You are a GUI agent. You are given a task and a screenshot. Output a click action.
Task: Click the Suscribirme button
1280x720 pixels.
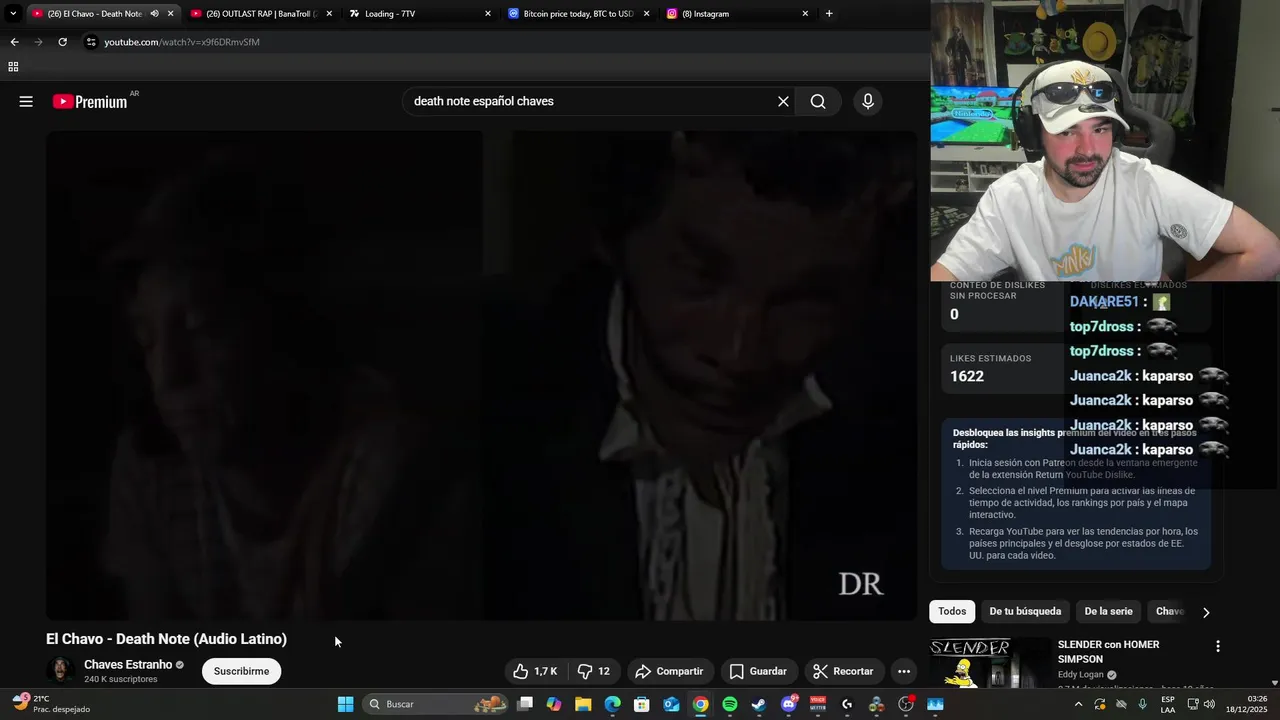[241, 671]
